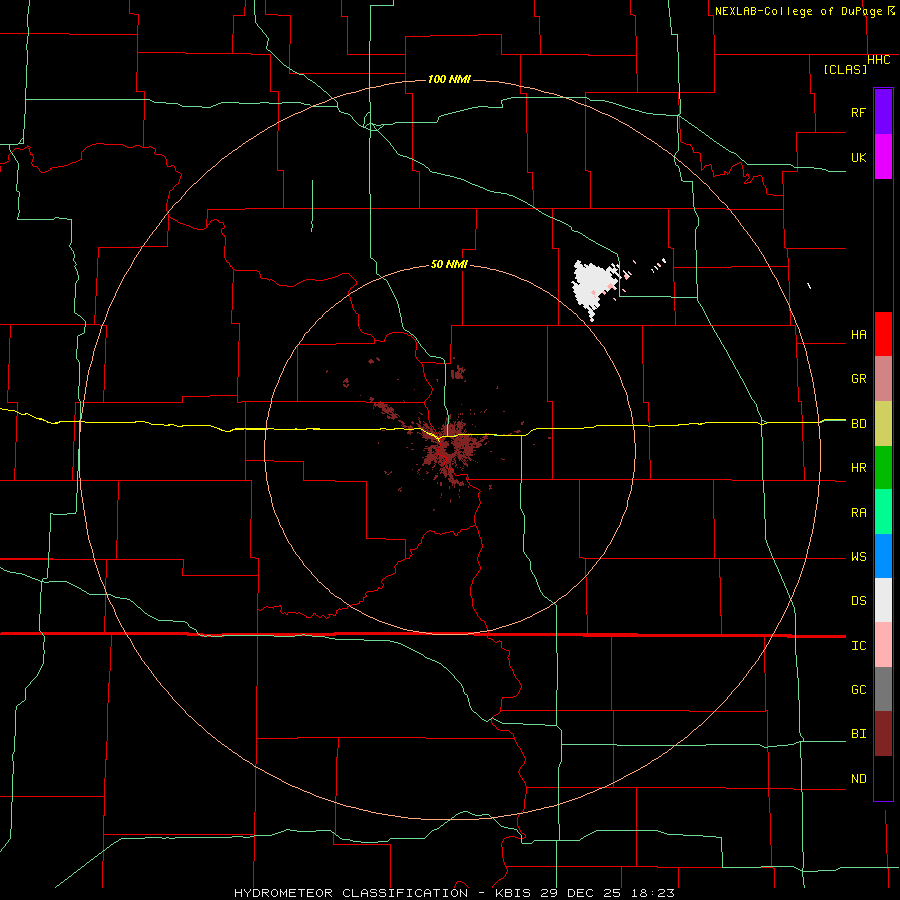Screen dimensions: 900x900
Task: Click the 'KBIS' radar site identifier
Action: [x=511, y=893]
